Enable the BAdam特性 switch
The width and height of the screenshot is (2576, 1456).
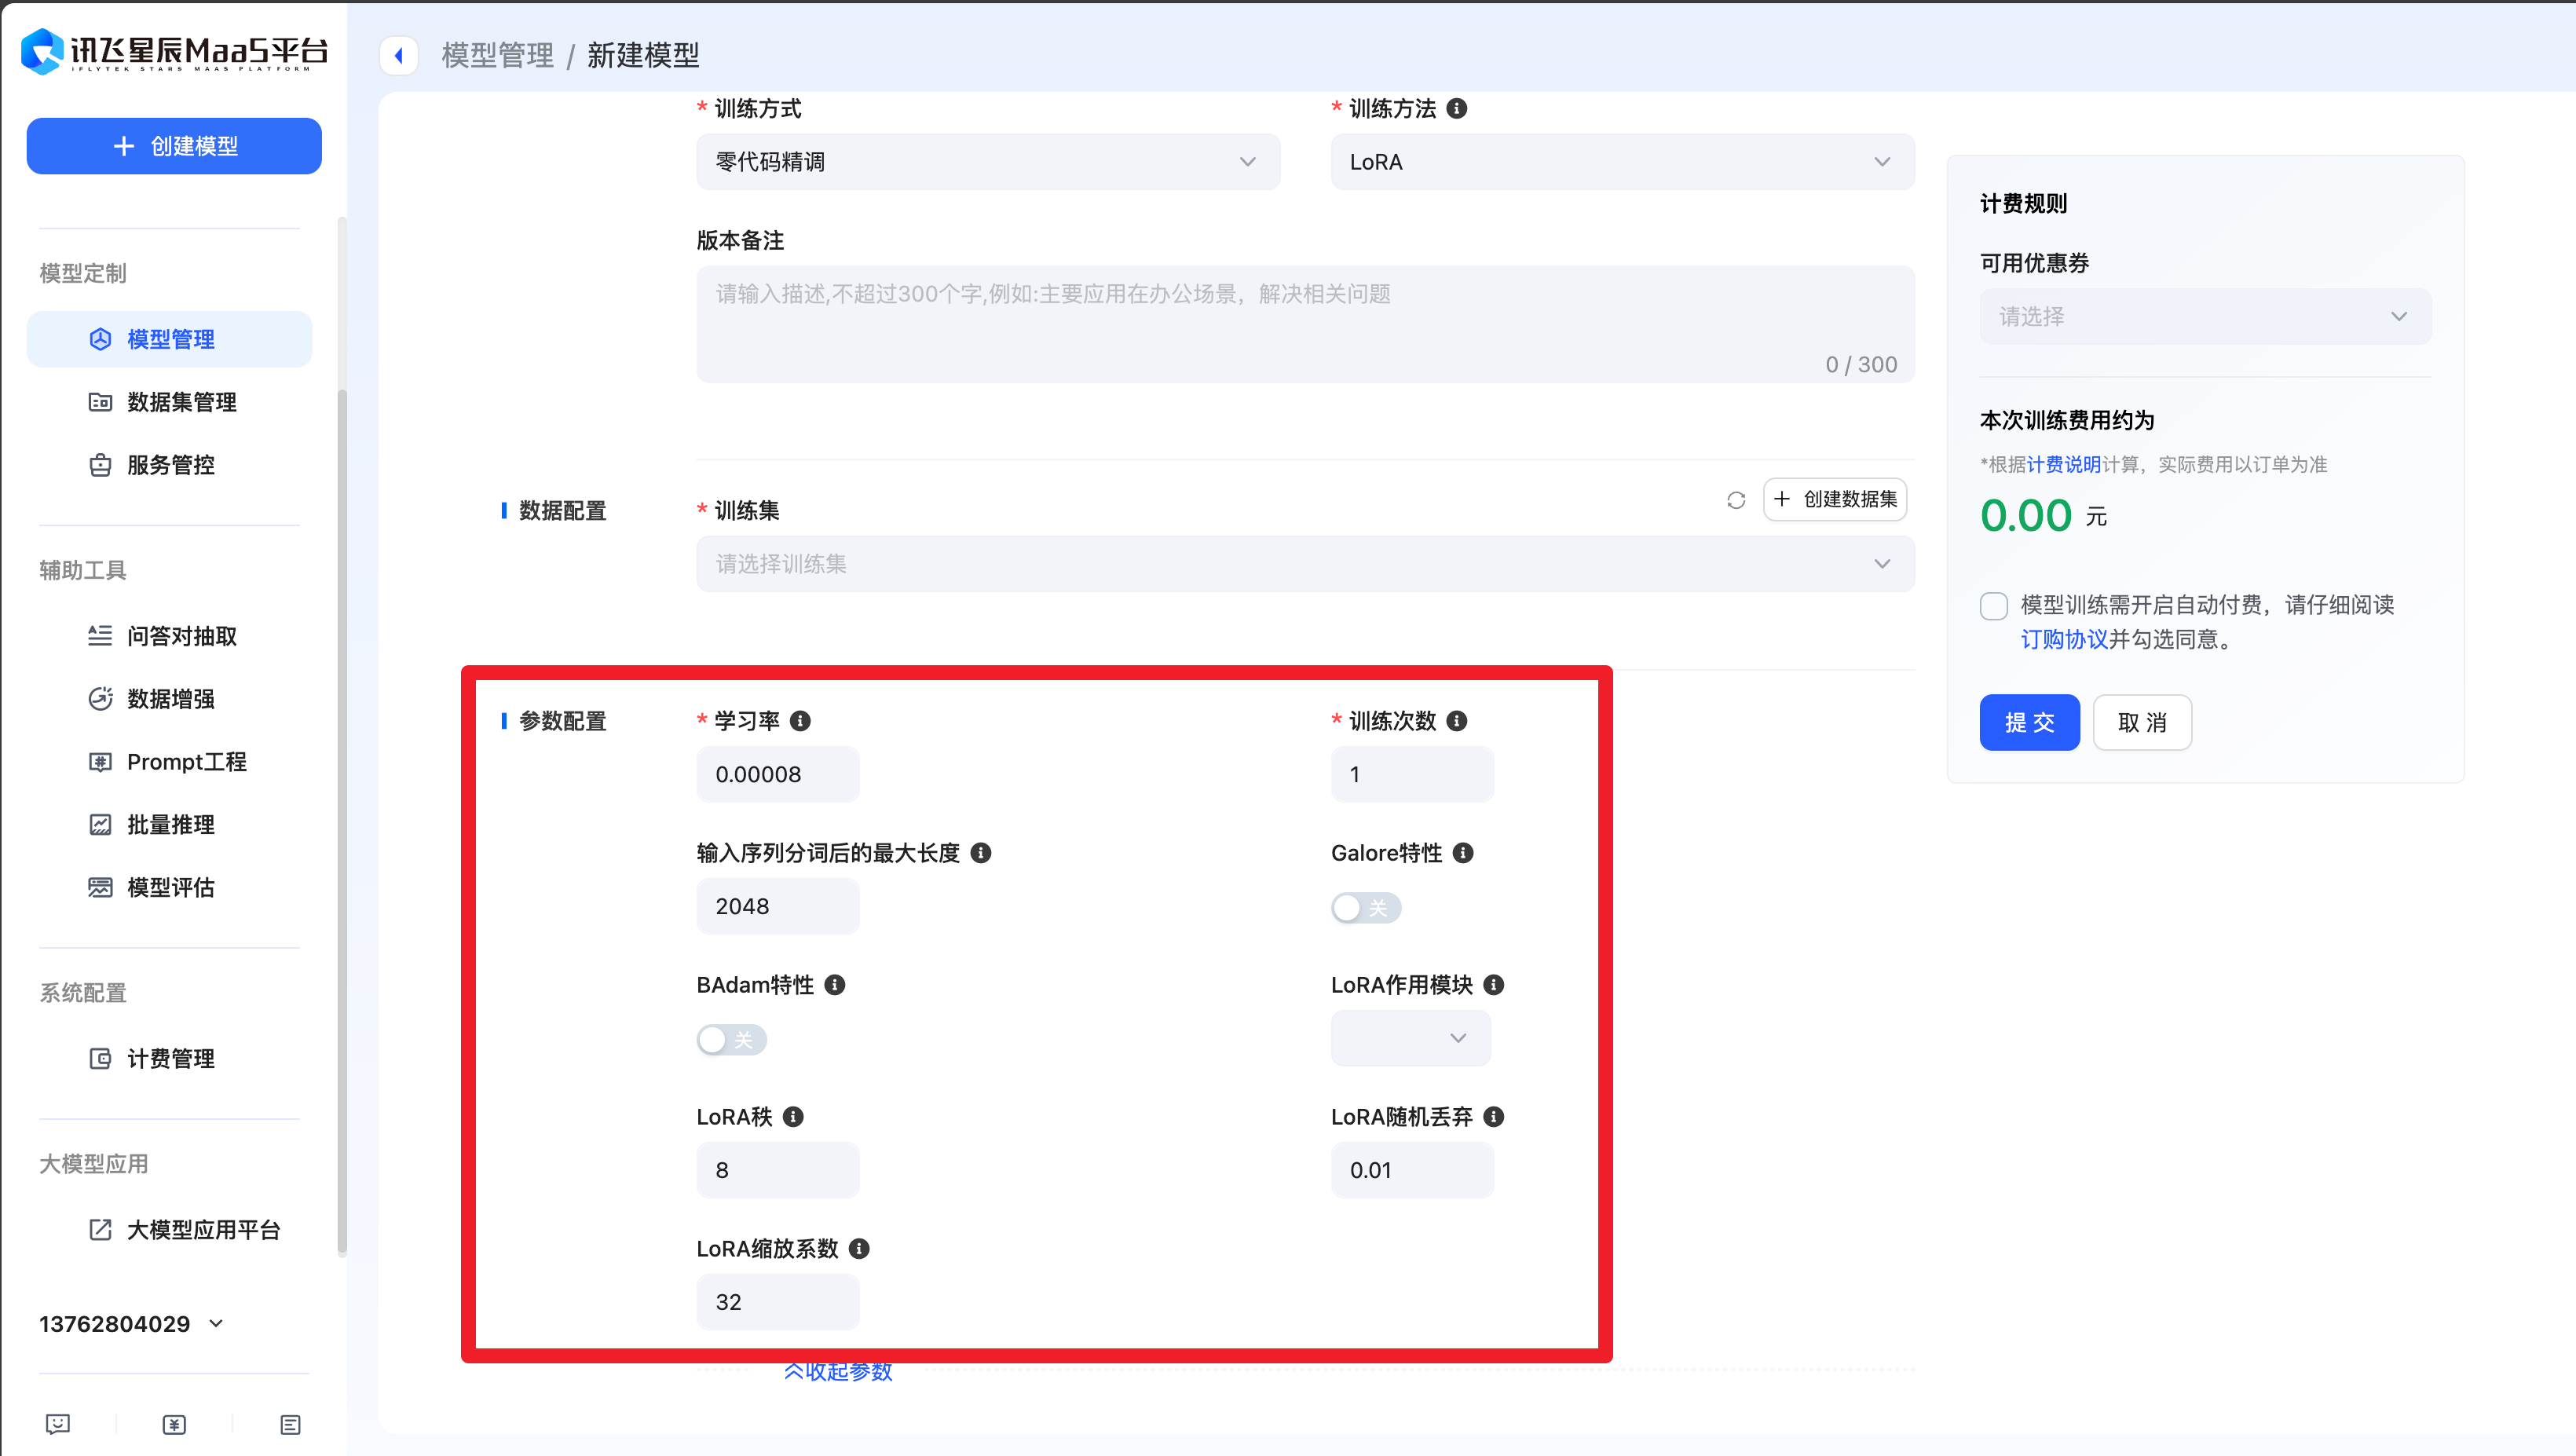pos(731,1040)
